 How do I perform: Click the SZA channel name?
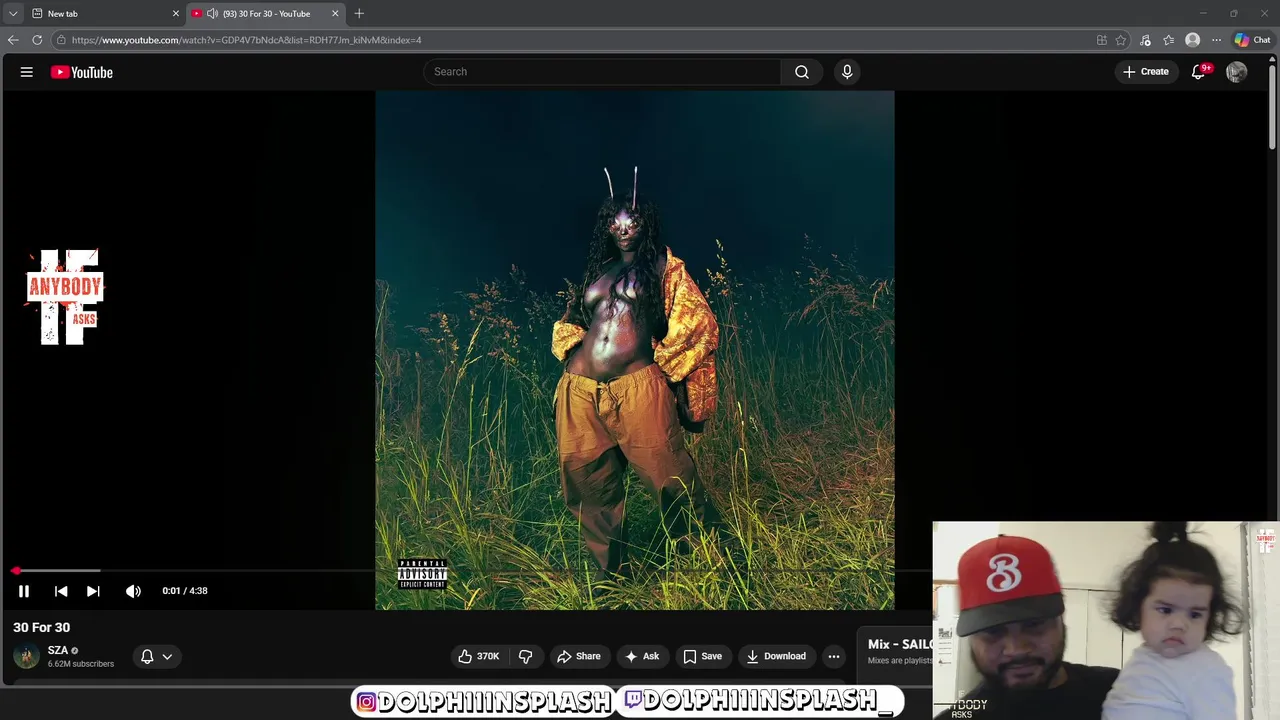[58, 650]
